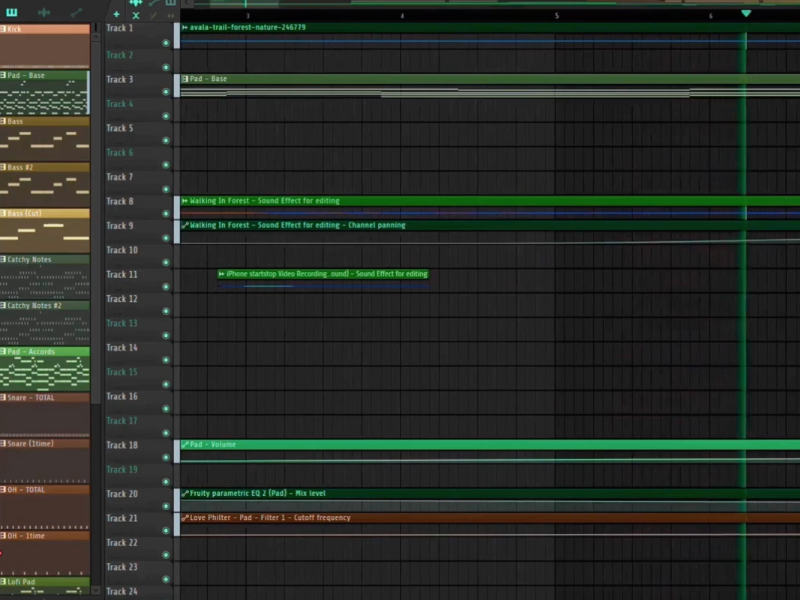Viewport: 800px width, 600px height.
Task: Click the audio icon on avala-trail-forest-nature clip
Action: pyautogui.click(x=185, y=28)
